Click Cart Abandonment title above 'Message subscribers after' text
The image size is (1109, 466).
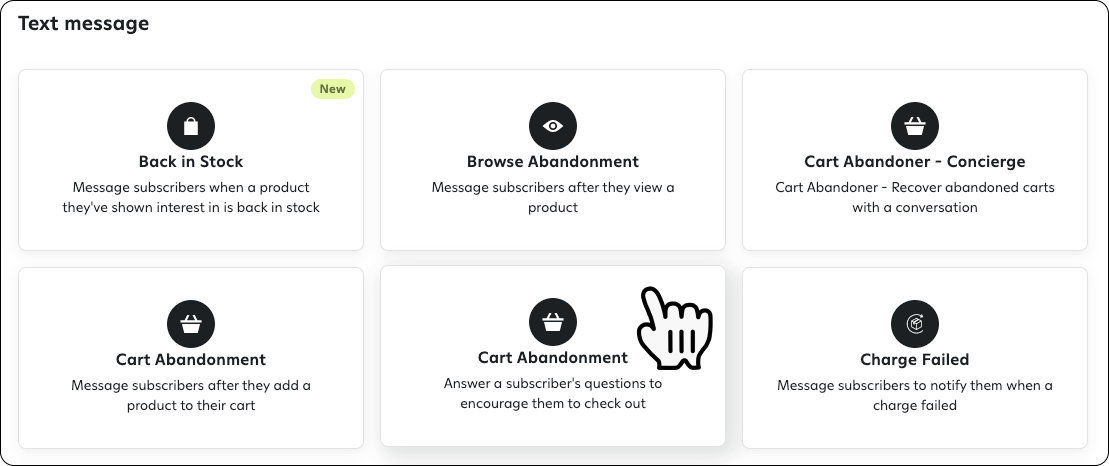191,359
